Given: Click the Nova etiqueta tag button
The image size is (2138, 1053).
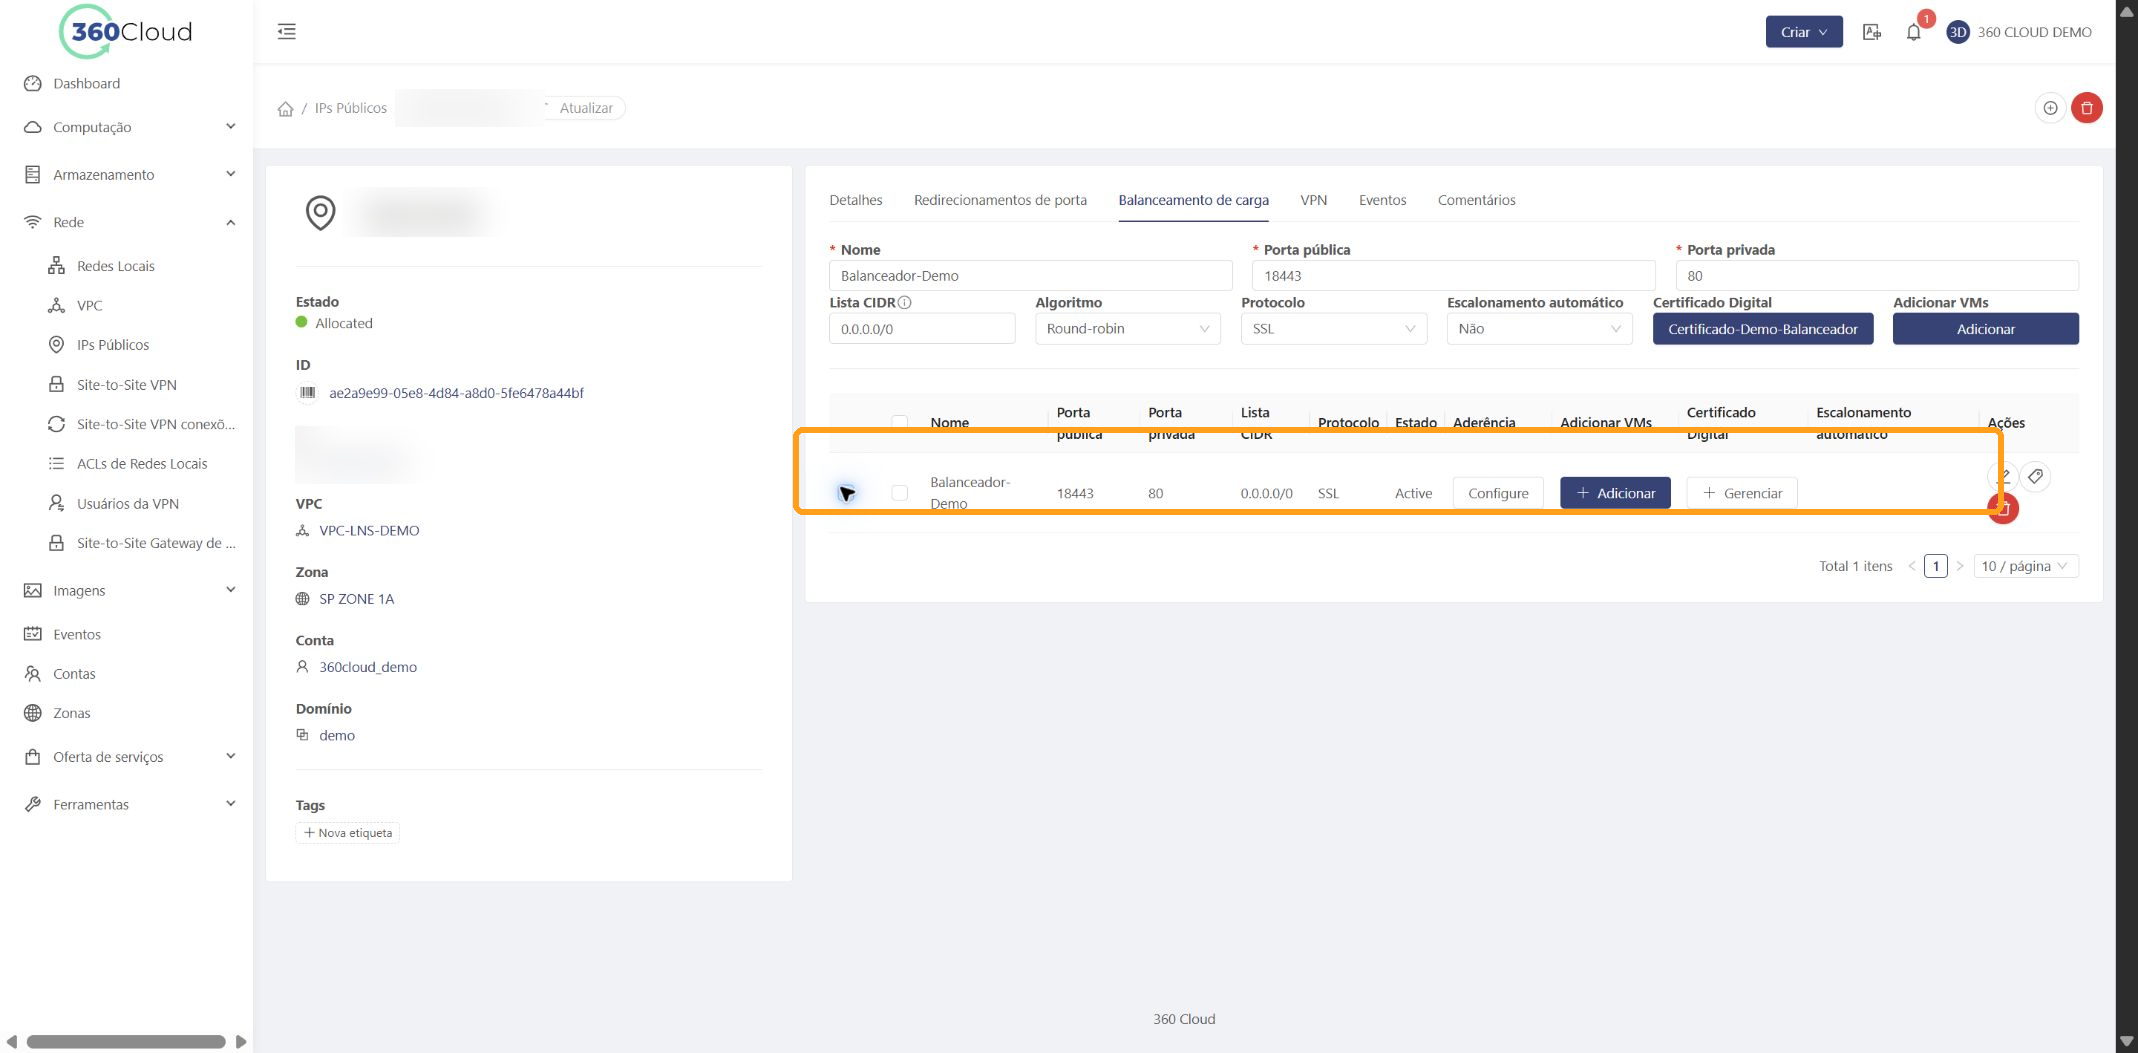Looking at the screenshot, I should [x=347, y=833].
